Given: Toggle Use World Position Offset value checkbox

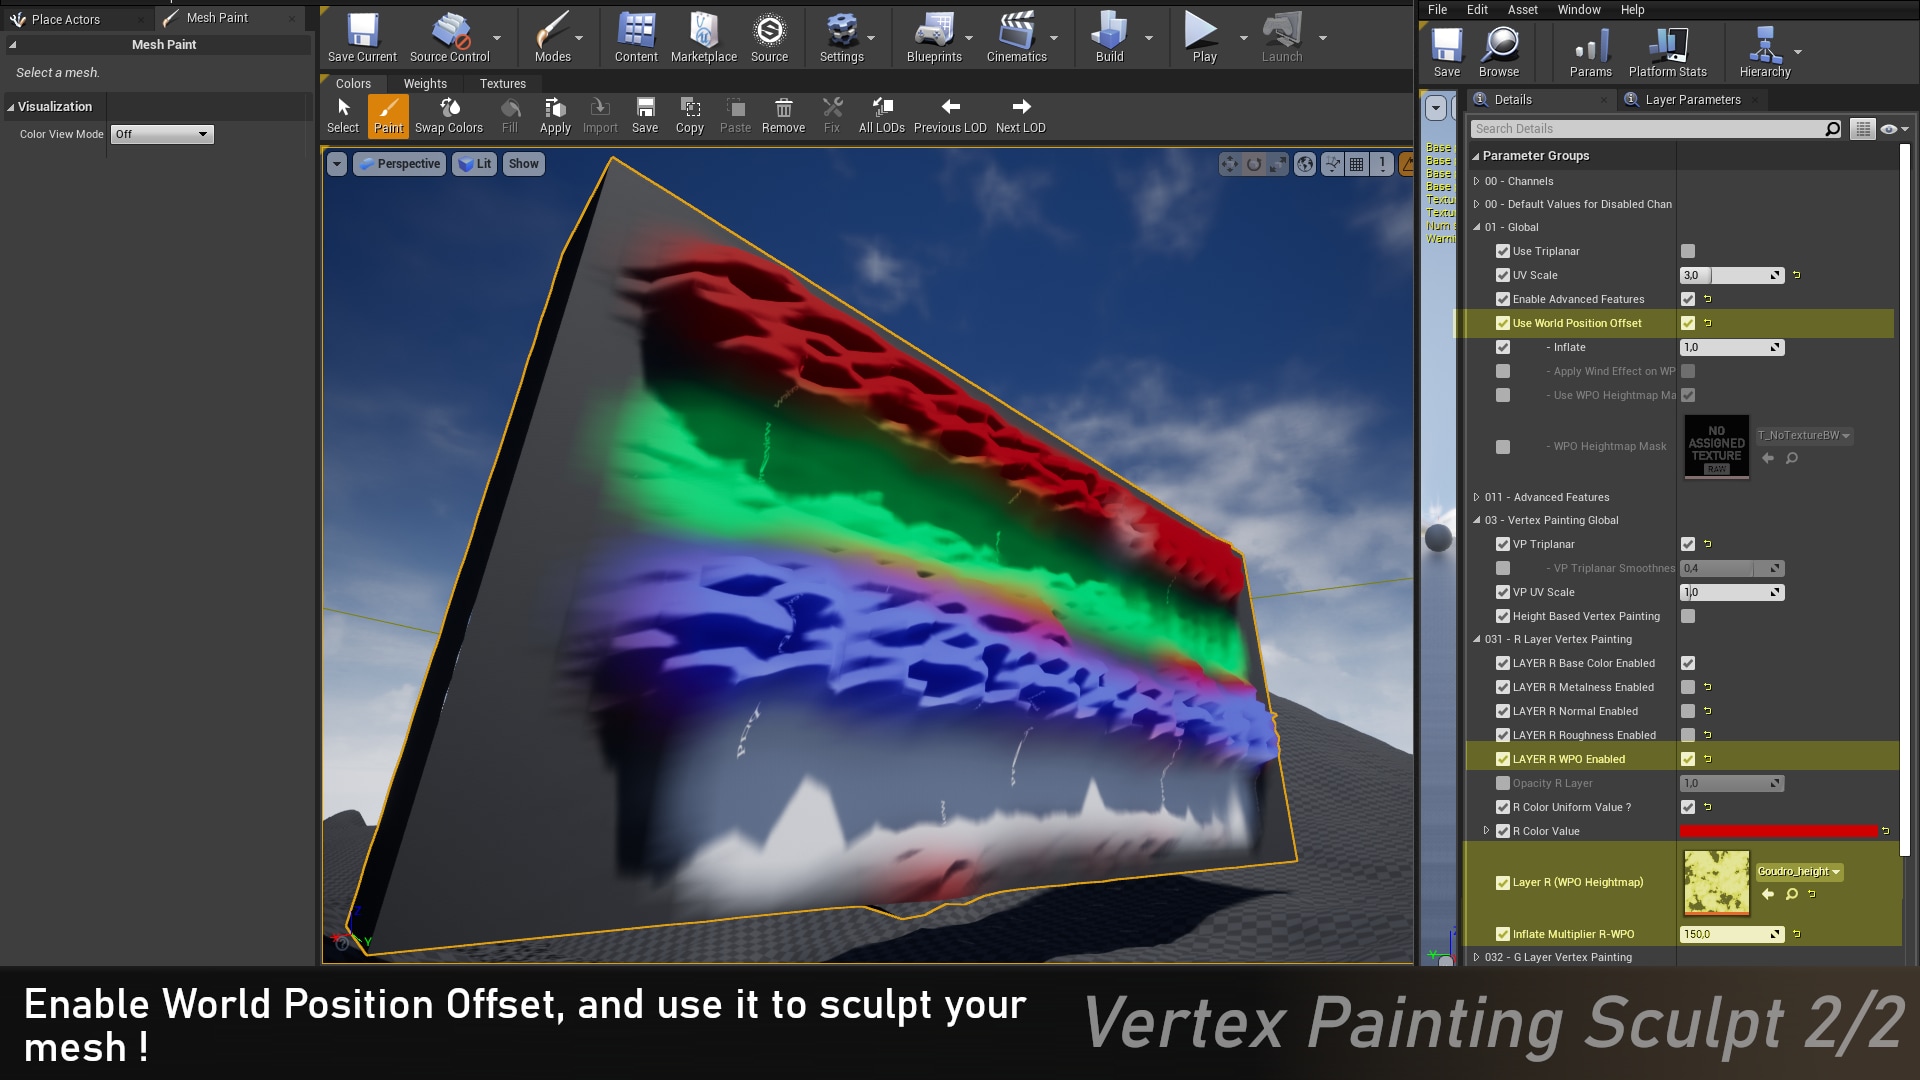Looking at the screenshot, I should (x=1688, y=323).
